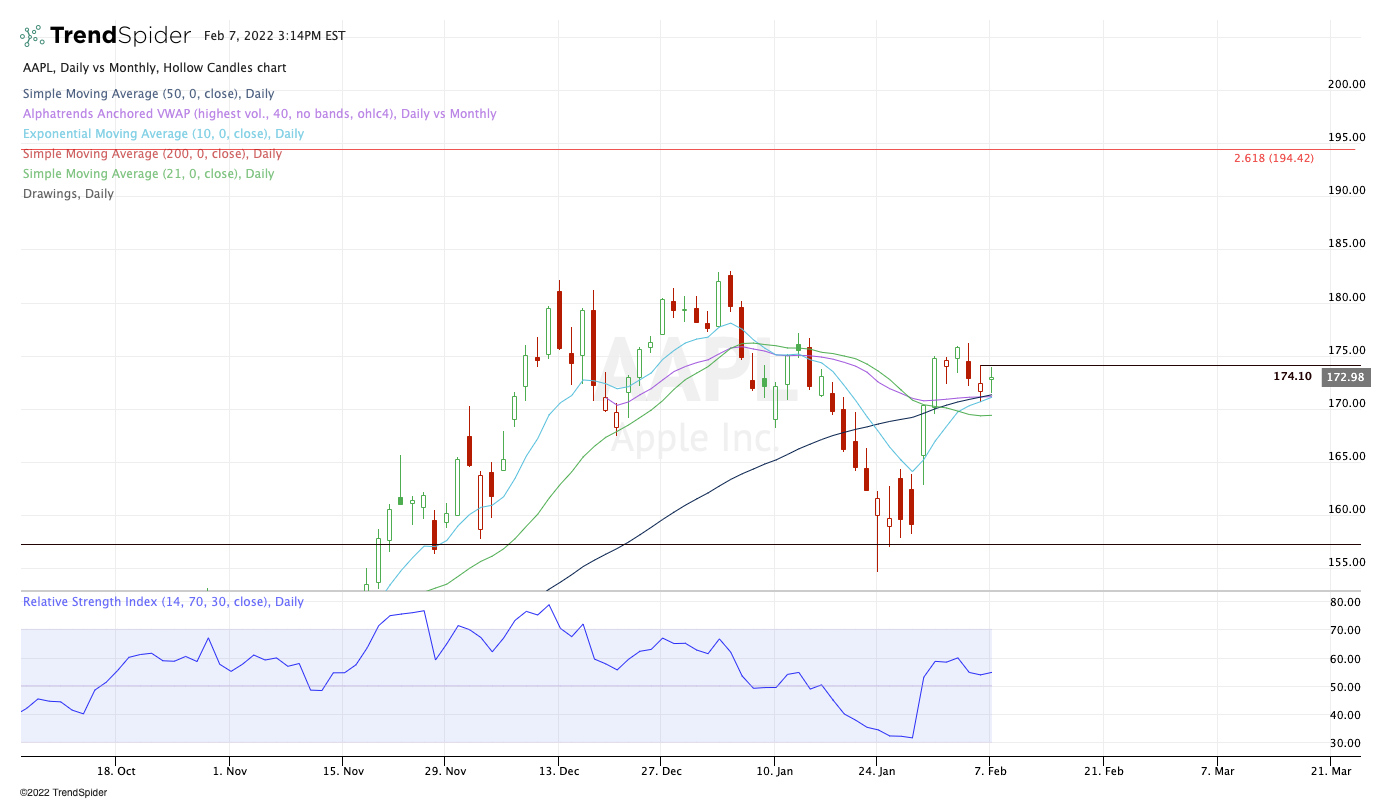This screenshot has height=802, width=1391.
Task: Click the TrendSpider logo icon
Action: pyautogui.click(x=32, y=36)
